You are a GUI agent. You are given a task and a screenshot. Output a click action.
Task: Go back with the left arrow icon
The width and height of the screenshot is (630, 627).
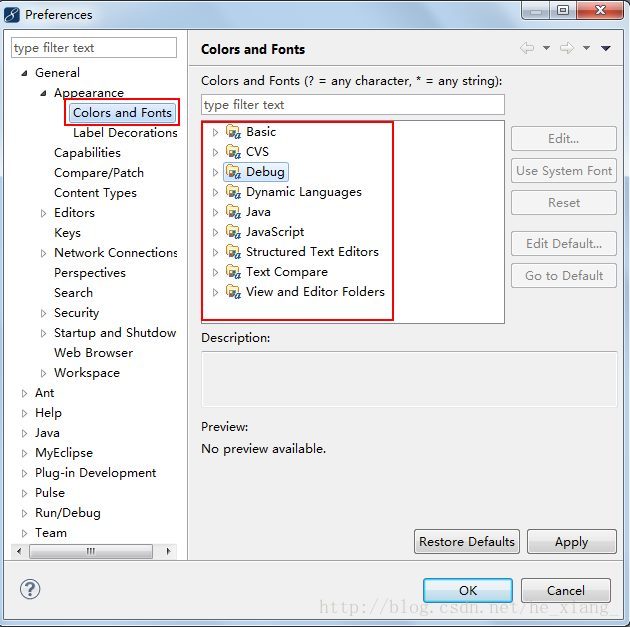(527, 48)
